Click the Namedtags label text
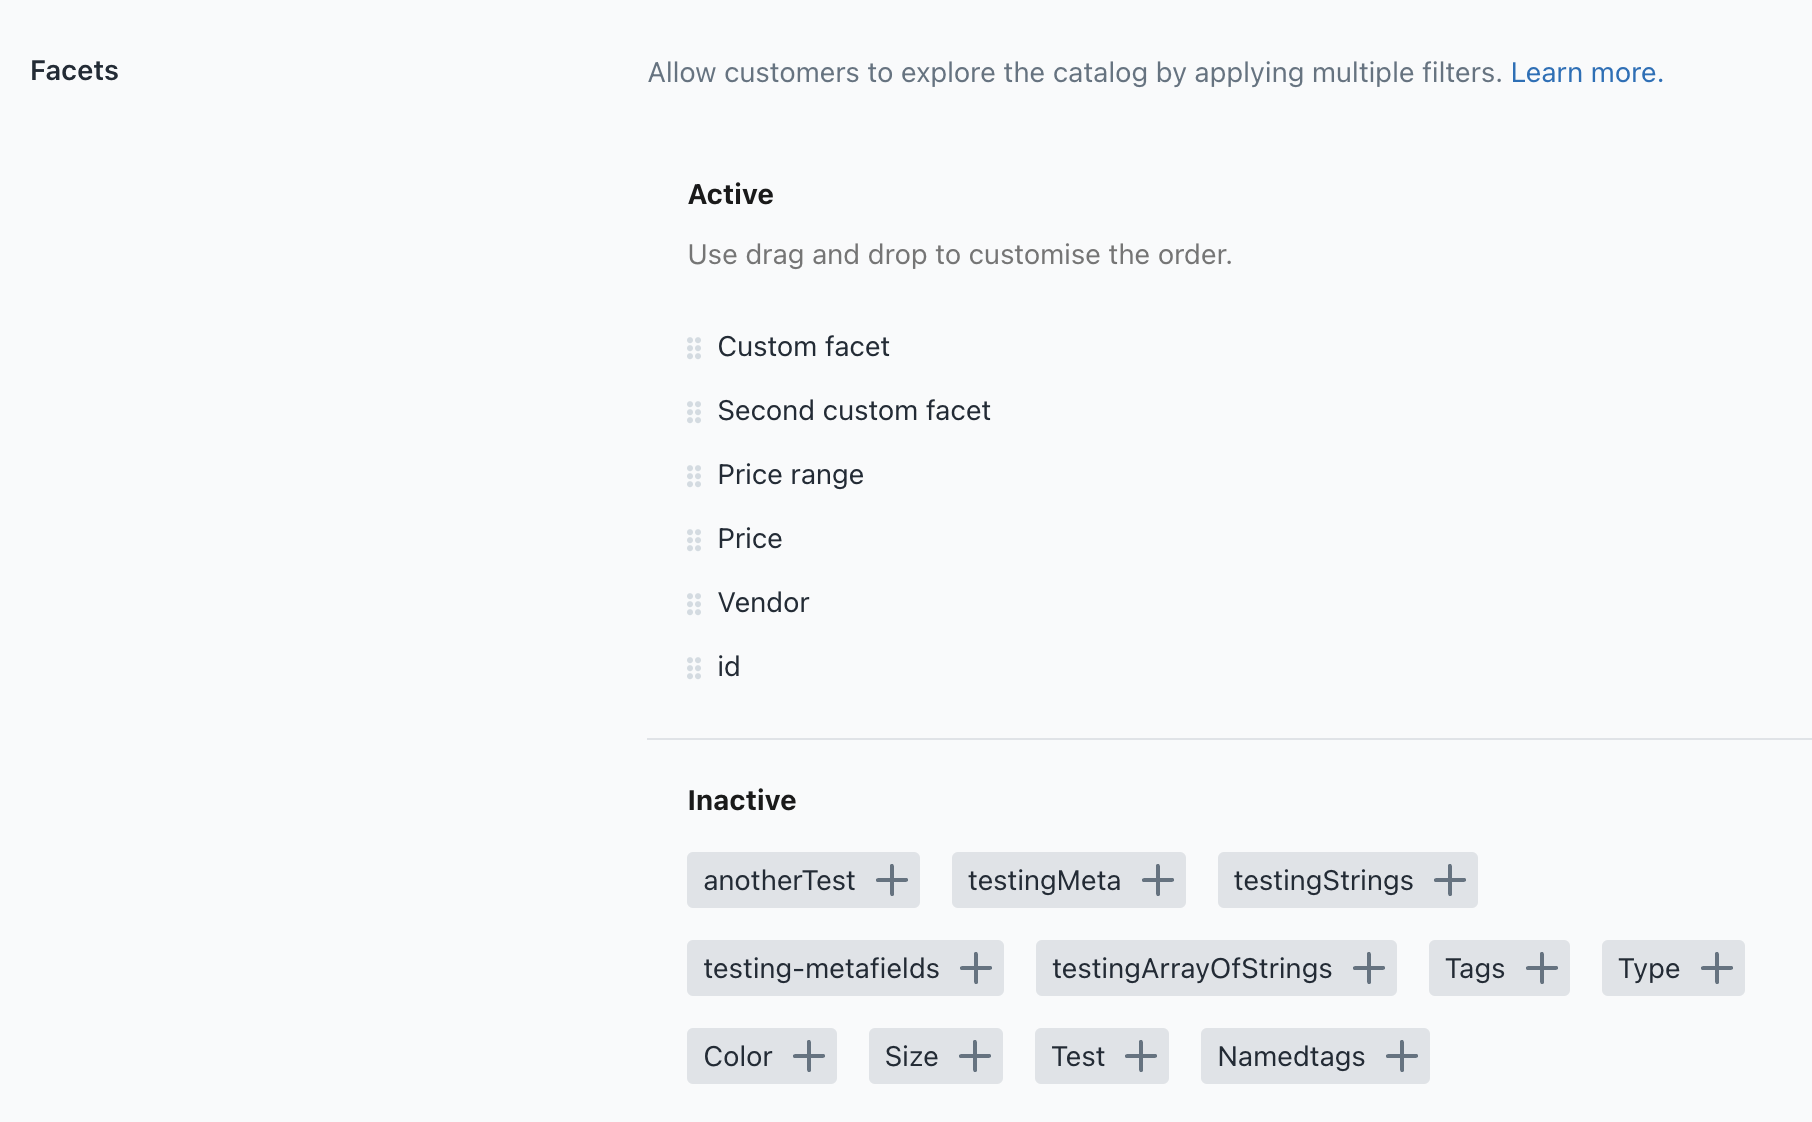 pos(1291,1057)
